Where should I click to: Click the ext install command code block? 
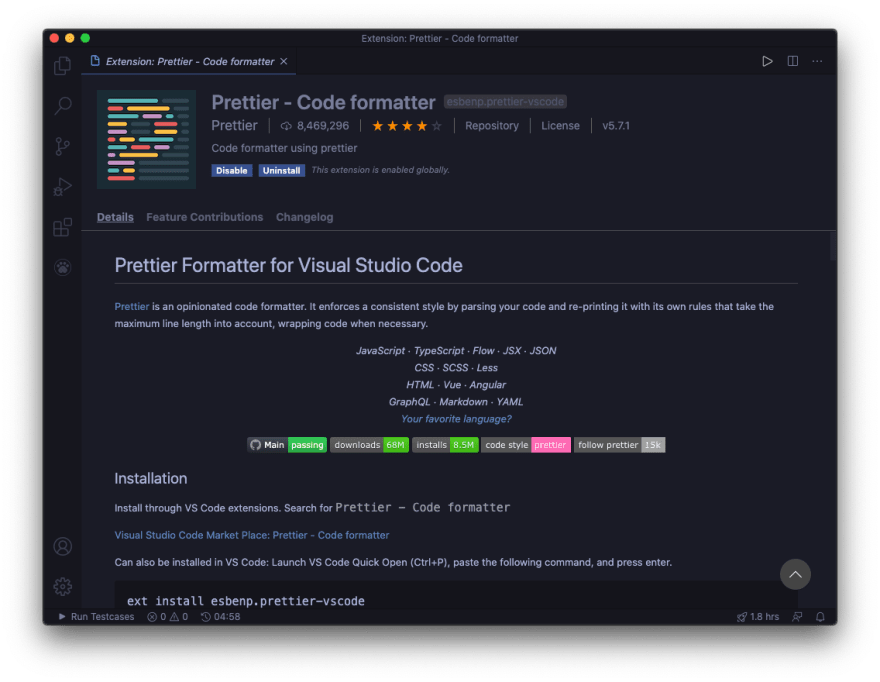[x=456, y=596]
